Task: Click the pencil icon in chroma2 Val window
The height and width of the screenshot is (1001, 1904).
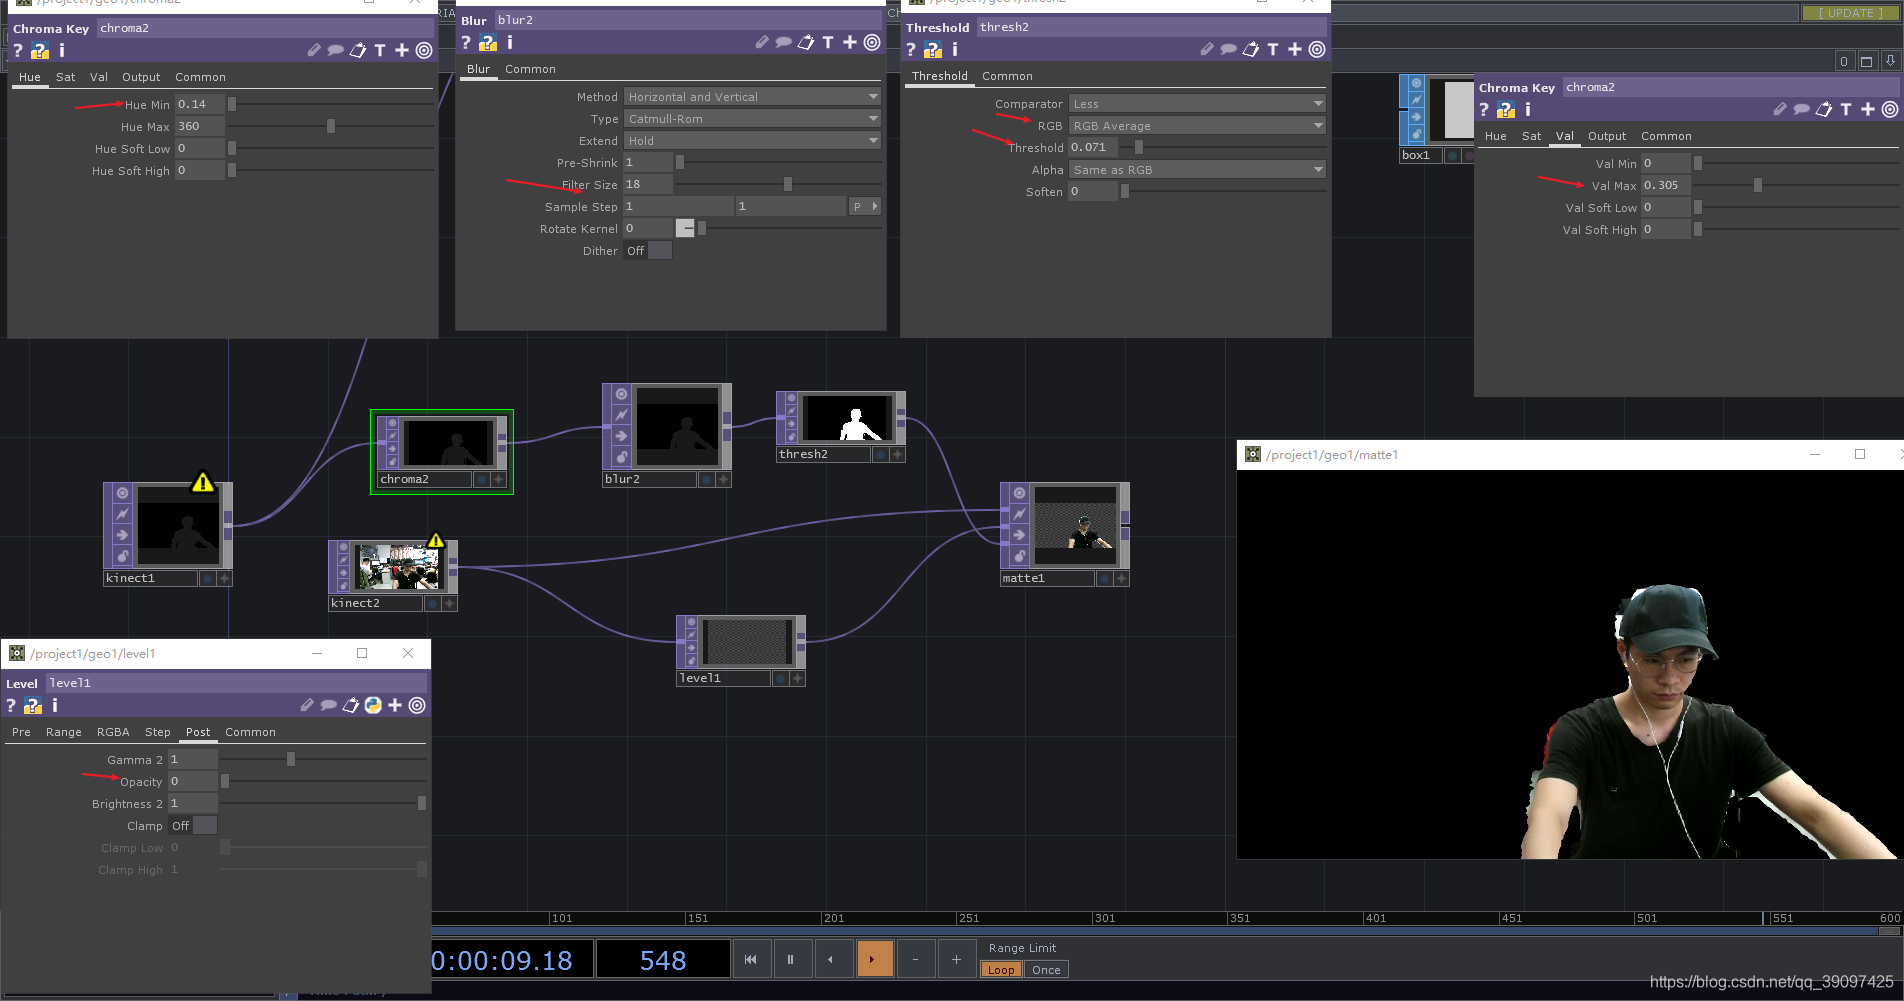Action: point(1779,109)
